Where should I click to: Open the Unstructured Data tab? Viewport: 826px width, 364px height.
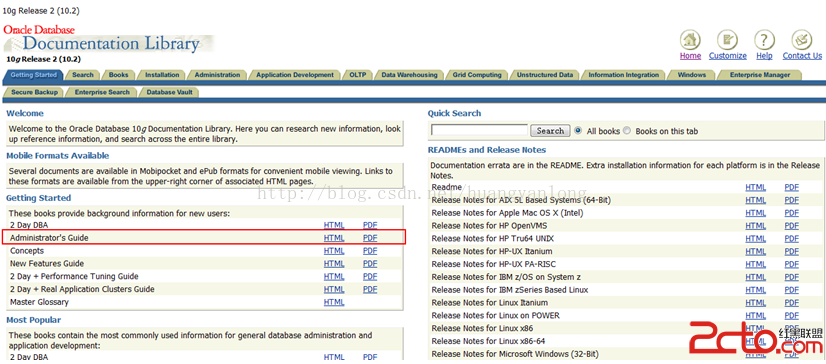click(545, 75)
